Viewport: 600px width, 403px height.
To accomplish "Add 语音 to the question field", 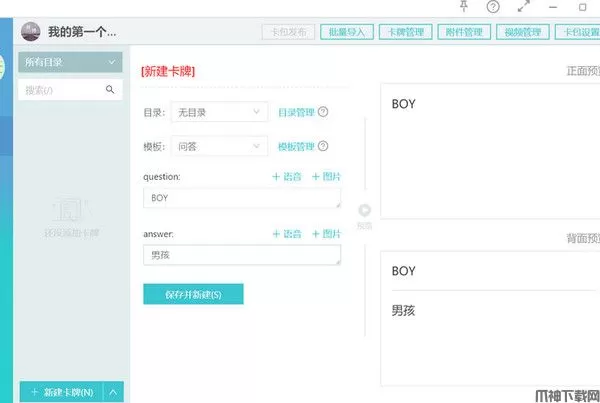I will point(287,177).
